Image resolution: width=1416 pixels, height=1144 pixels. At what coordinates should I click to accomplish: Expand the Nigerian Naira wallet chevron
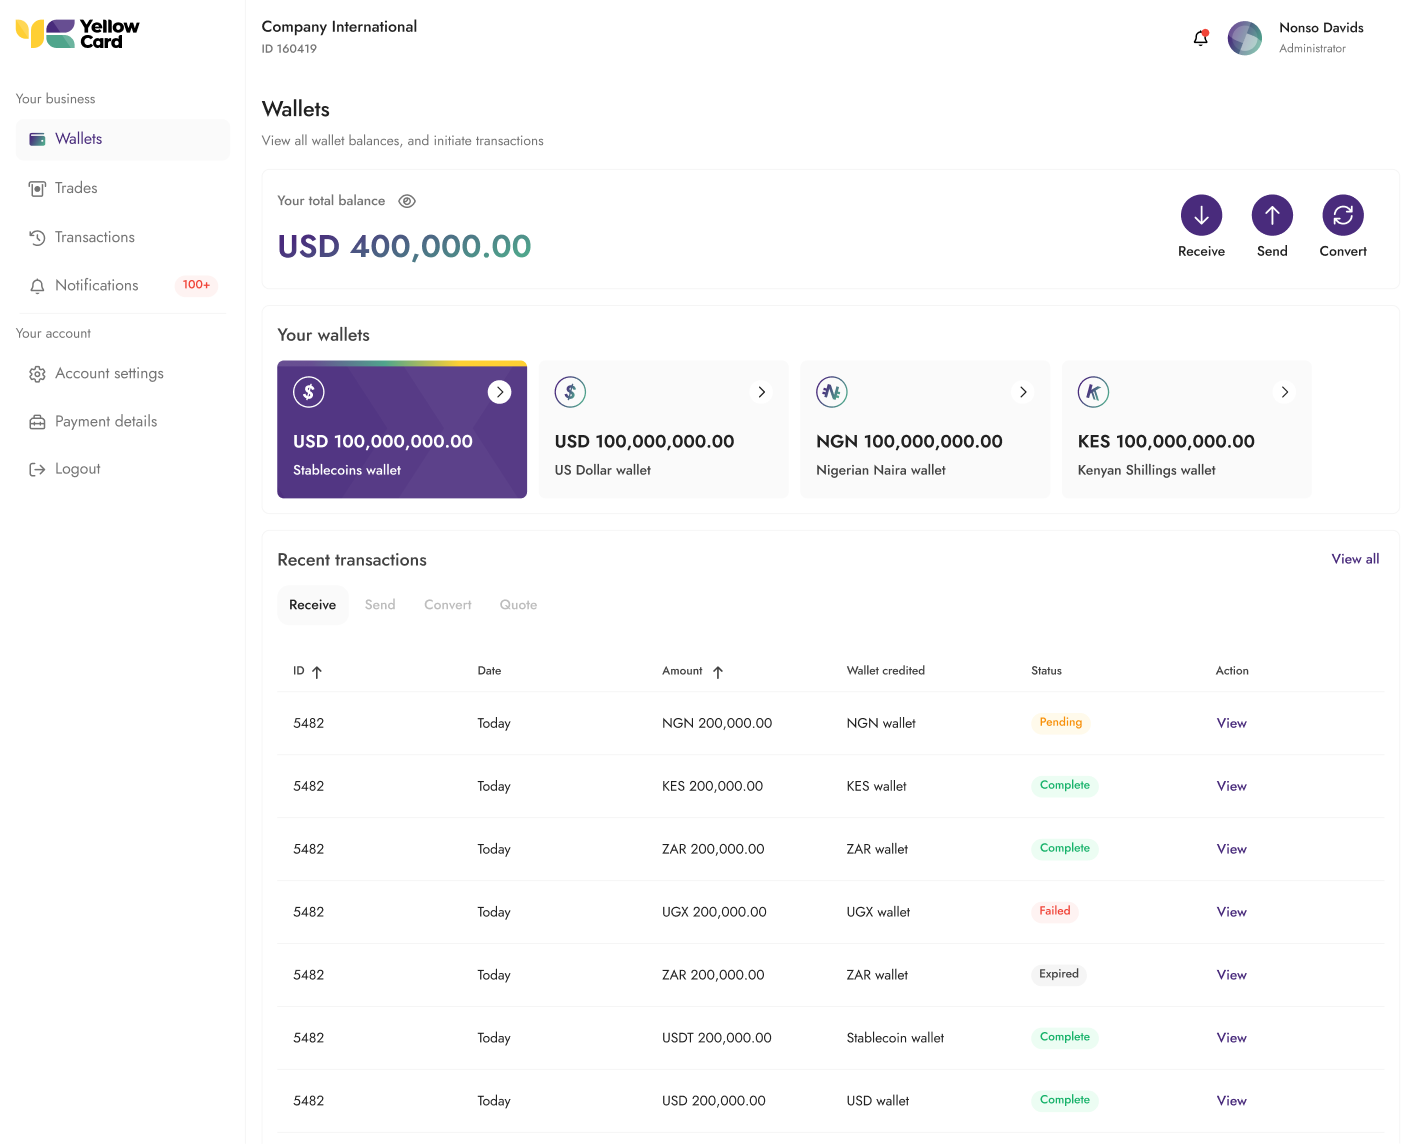[1023, 392]
